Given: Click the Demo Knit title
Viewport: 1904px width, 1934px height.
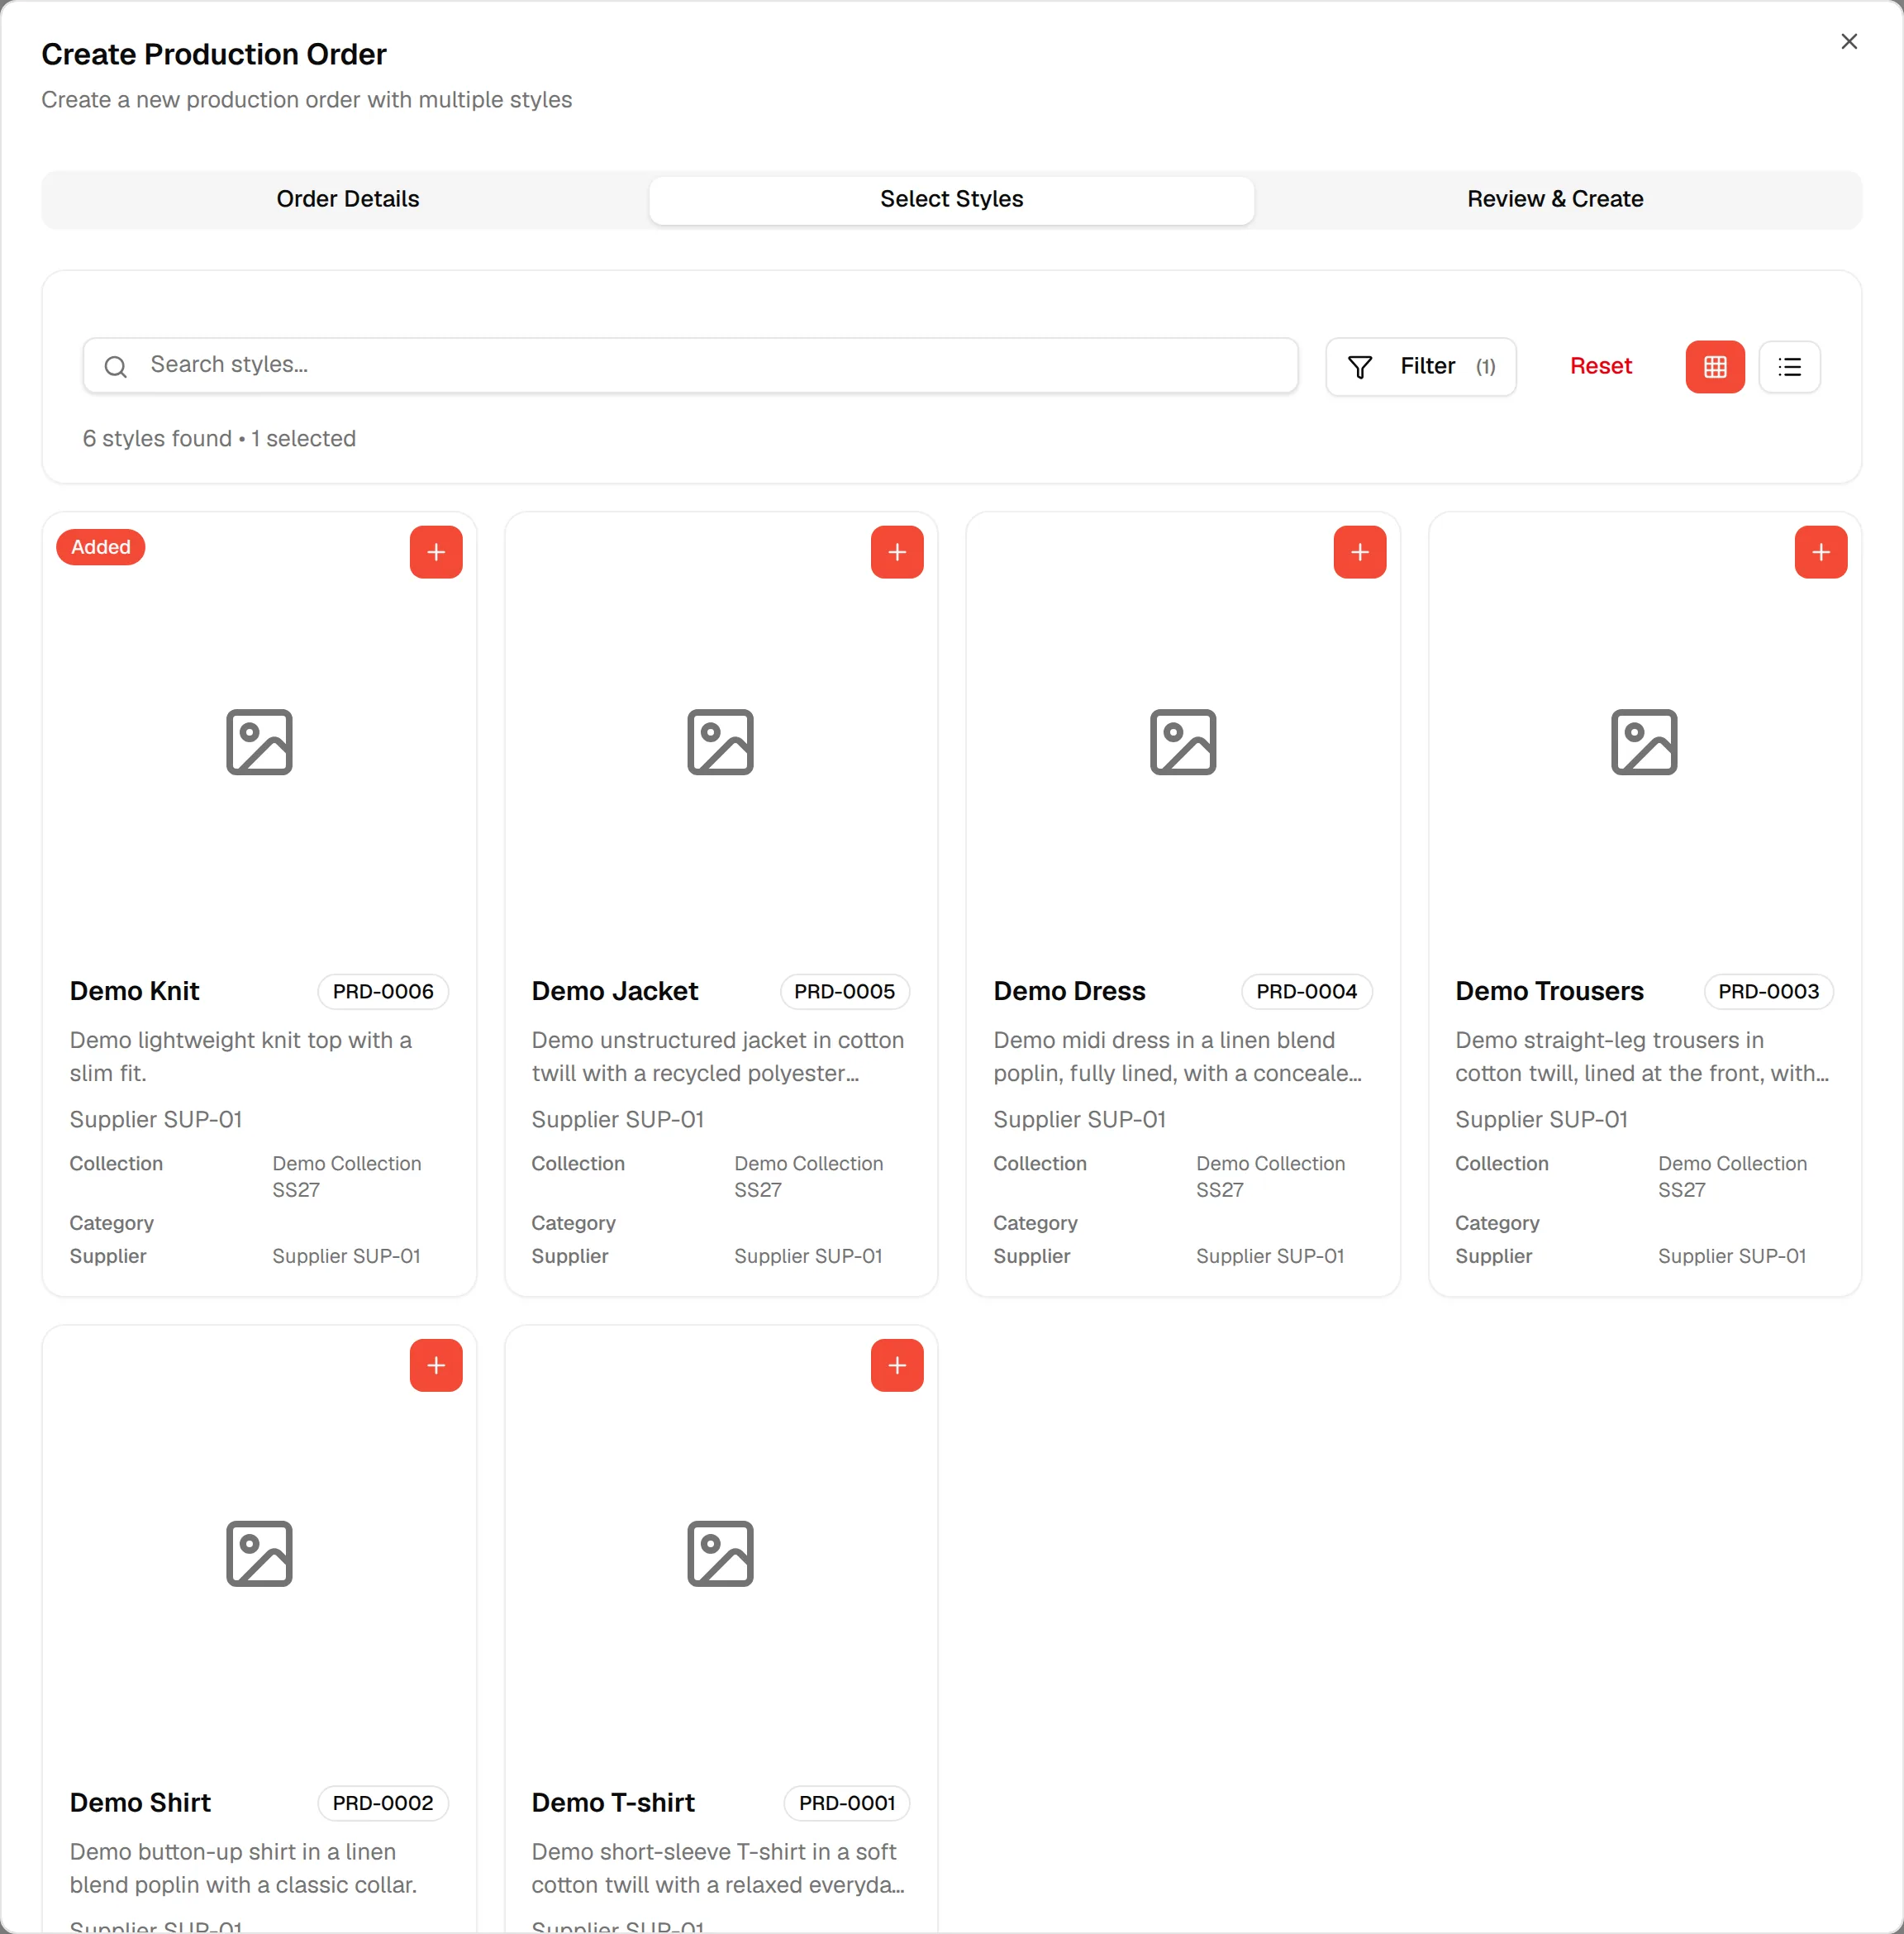Looking at the screenshot, I should pyautogui.click(x=134, y=991).
